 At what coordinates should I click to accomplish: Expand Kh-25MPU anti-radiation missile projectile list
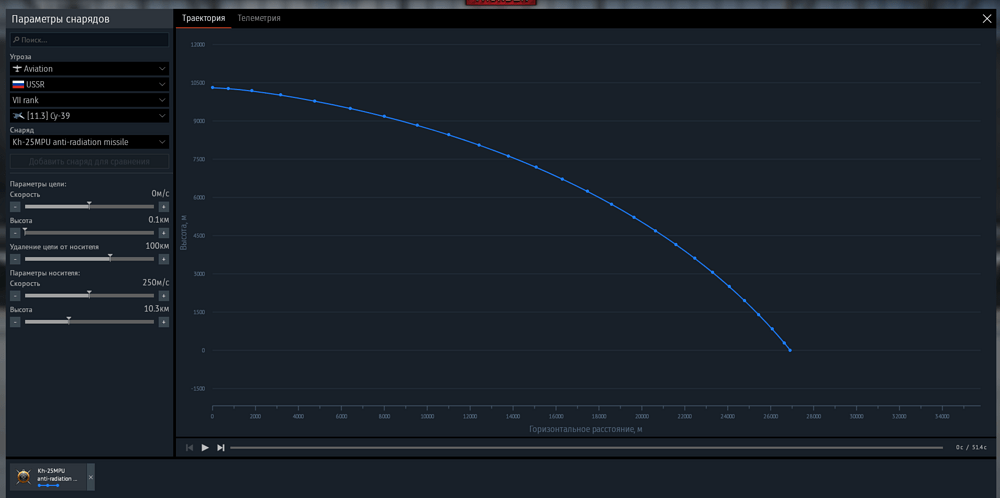point(89,142)
